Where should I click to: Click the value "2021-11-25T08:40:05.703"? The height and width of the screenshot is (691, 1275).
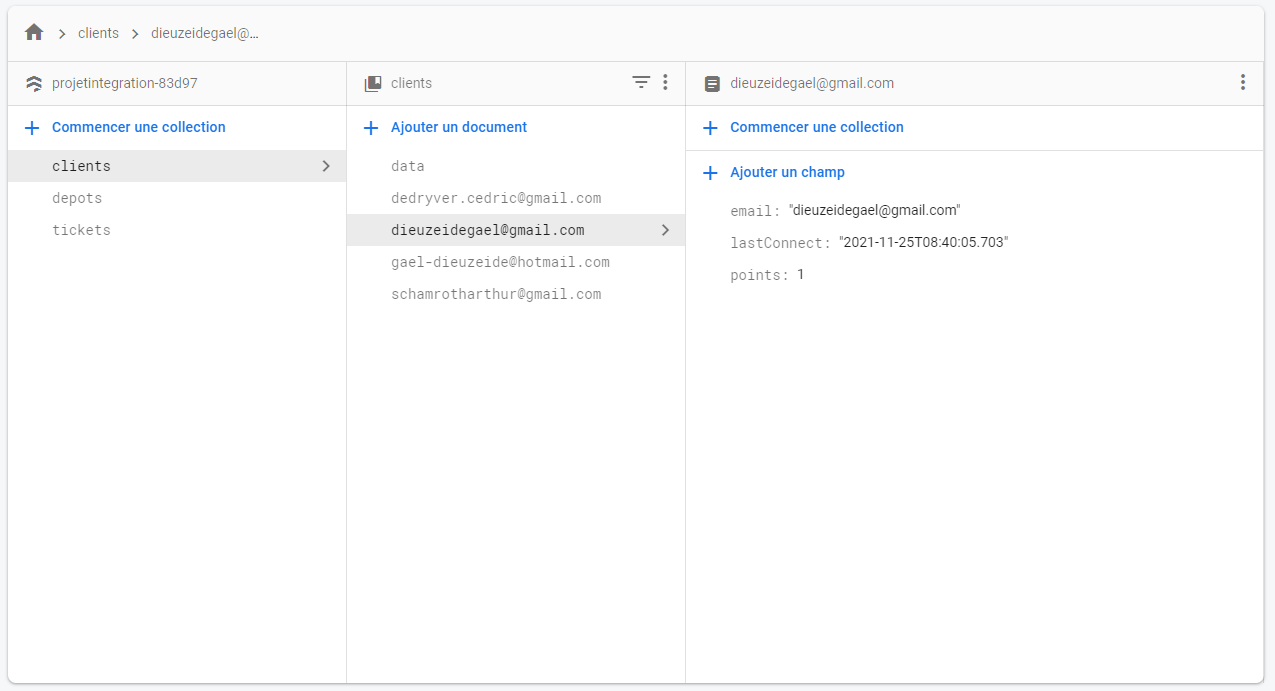[923, 242]
